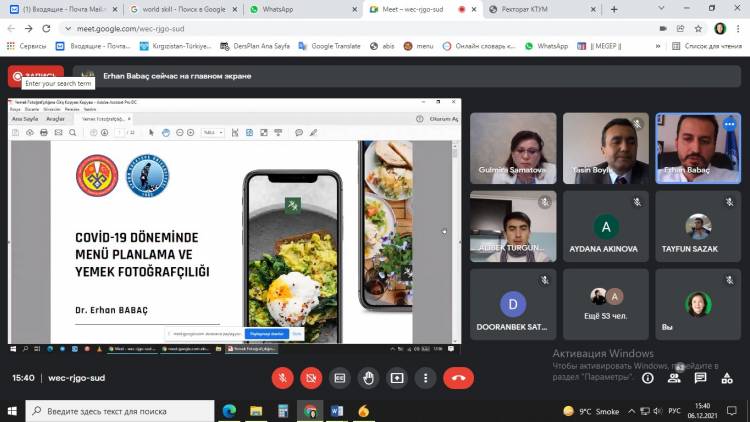
Task: Show the participants panel
Action: click(674, 378)
